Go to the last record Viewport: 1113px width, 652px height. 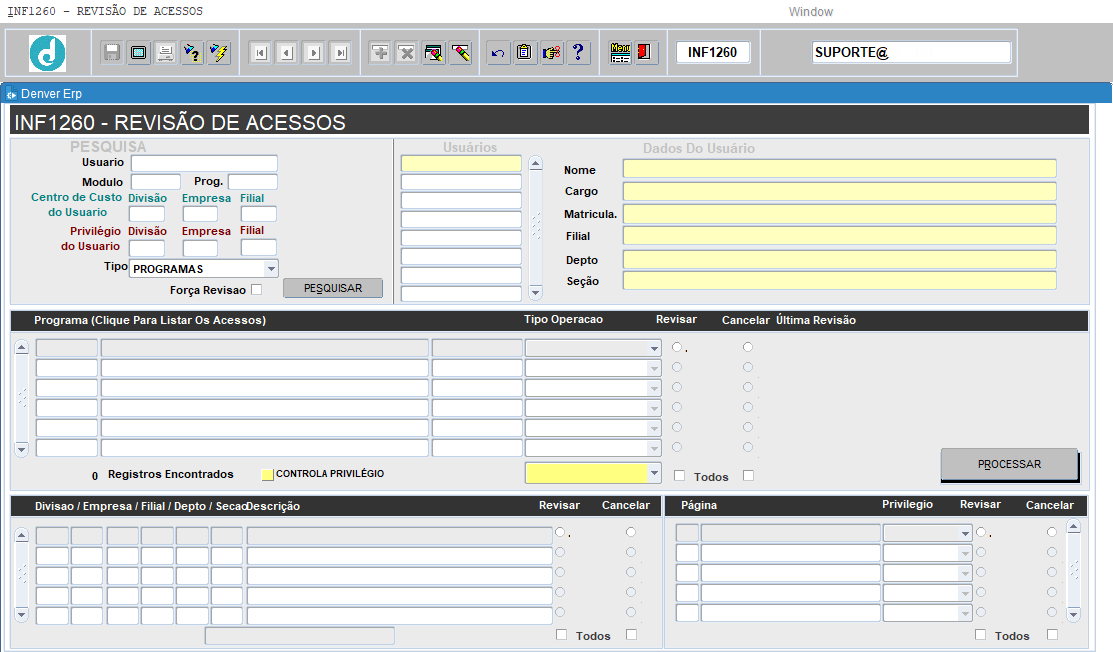[341, 53]
